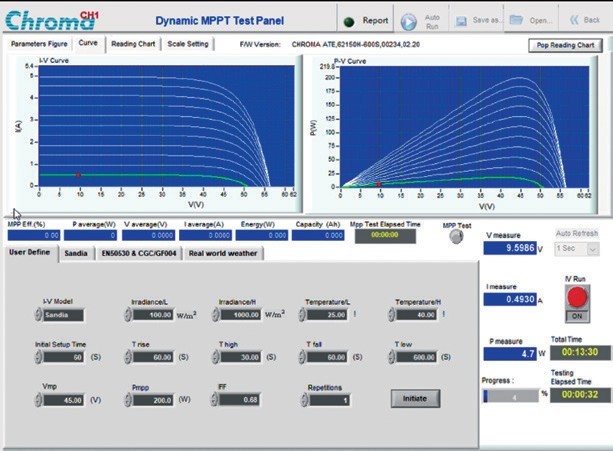Click the I-V Model Sandia selector spinner
The image size is (613, 451).
[38, 315]
